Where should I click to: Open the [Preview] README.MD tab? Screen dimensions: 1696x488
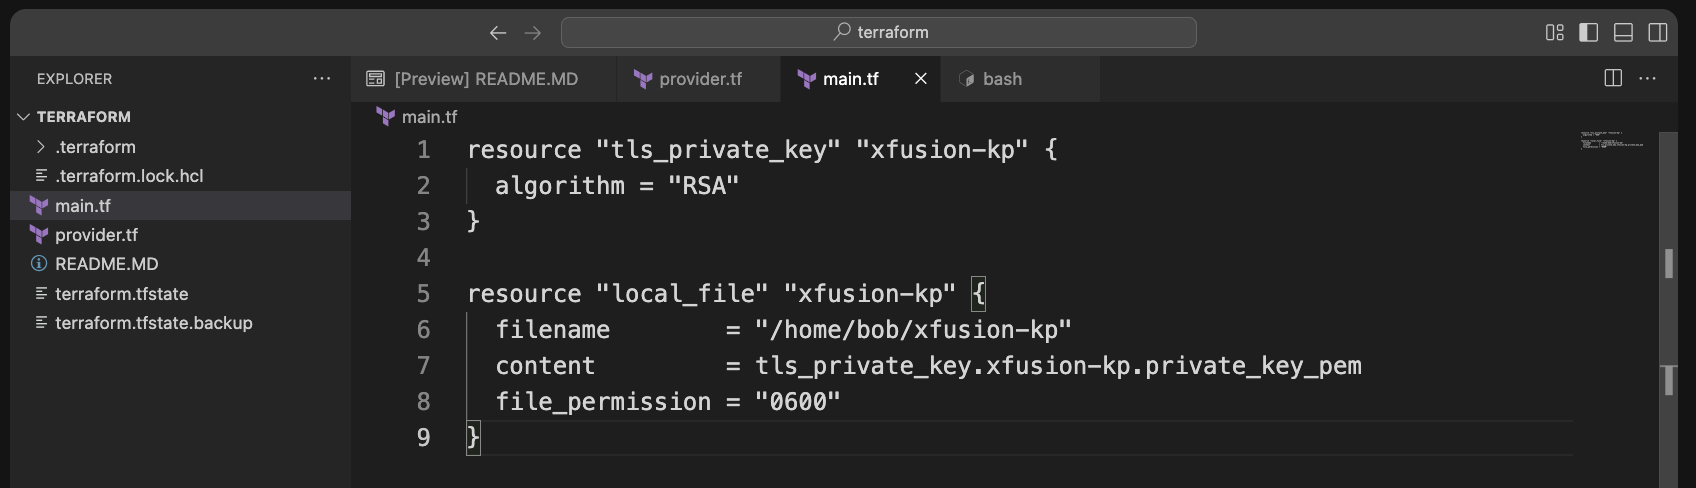[486, 79]
